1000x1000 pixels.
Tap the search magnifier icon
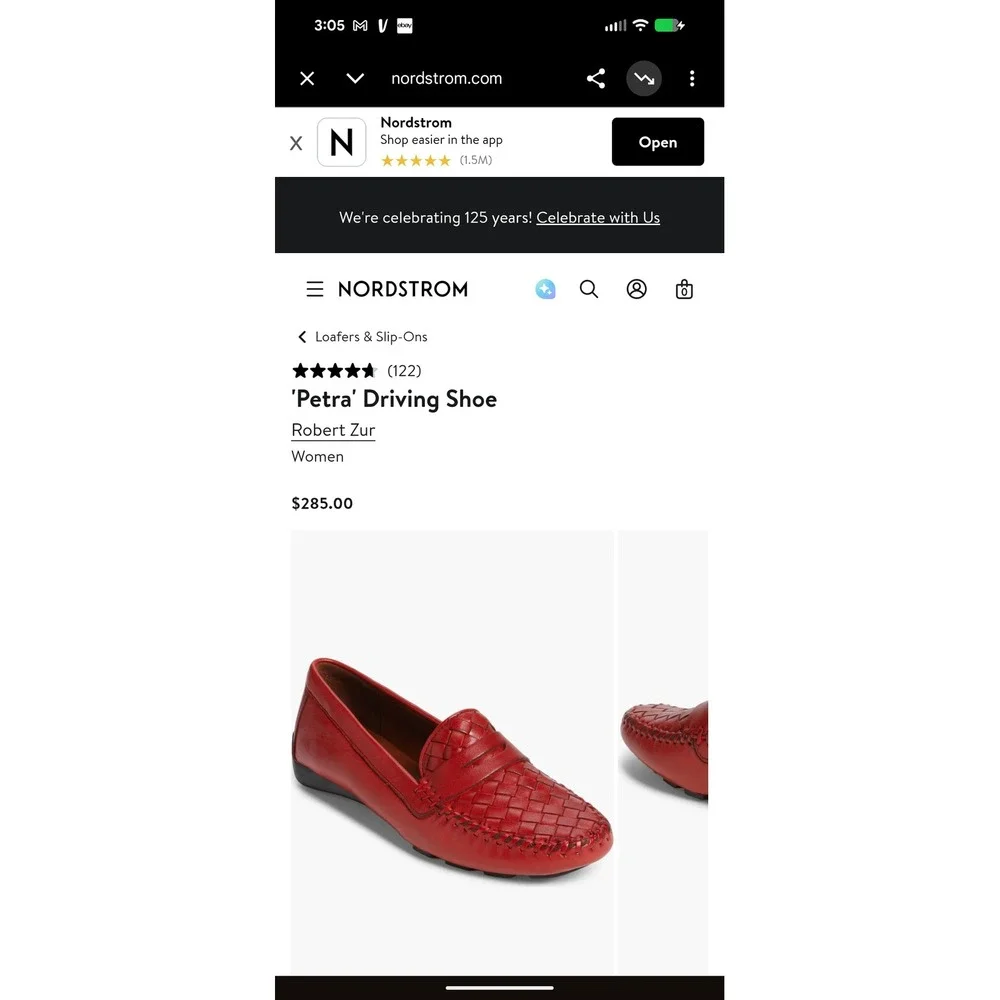coord(589,289)
